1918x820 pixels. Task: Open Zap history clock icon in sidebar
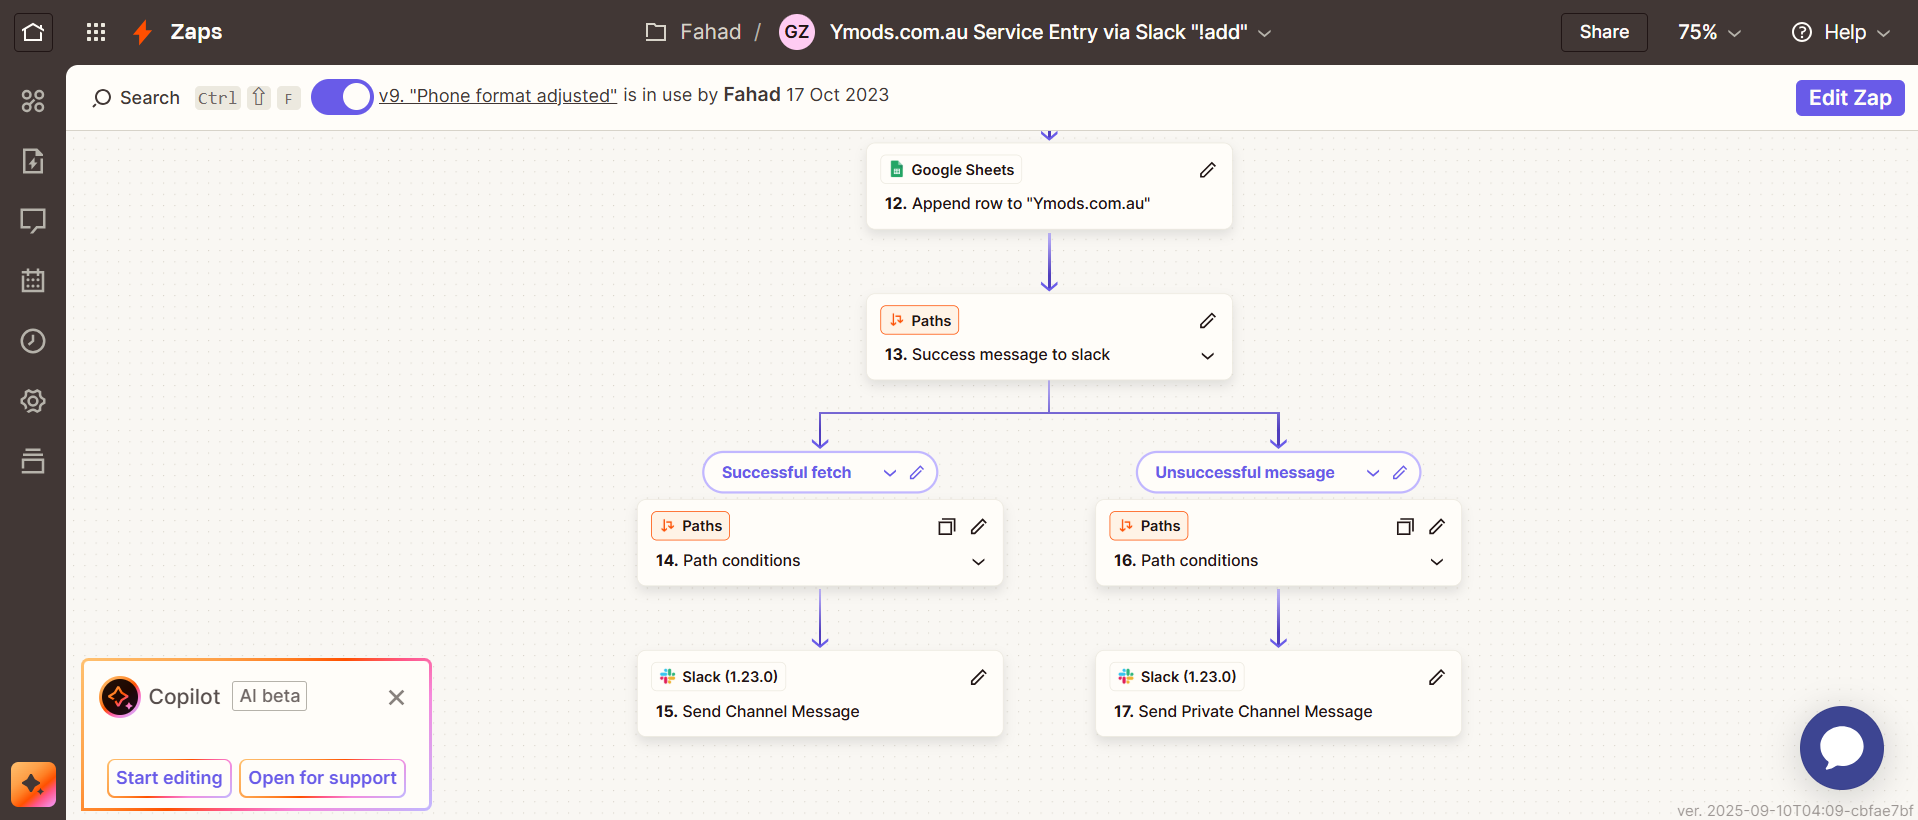pos(33,341)
